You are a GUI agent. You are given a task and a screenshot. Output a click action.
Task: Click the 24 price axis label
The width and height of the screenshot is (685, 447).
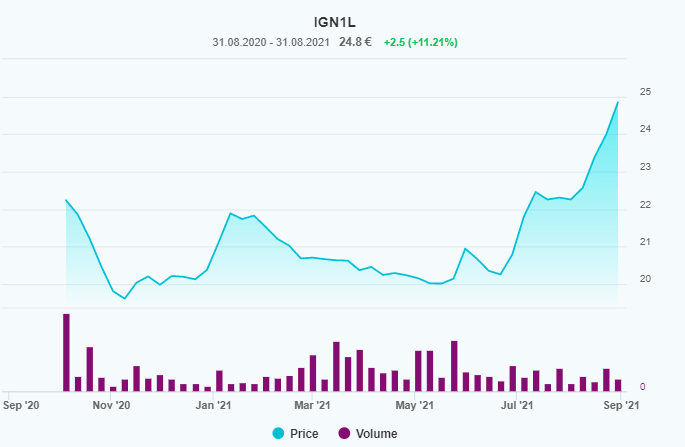pyautogui.click(x=645, y=129)
